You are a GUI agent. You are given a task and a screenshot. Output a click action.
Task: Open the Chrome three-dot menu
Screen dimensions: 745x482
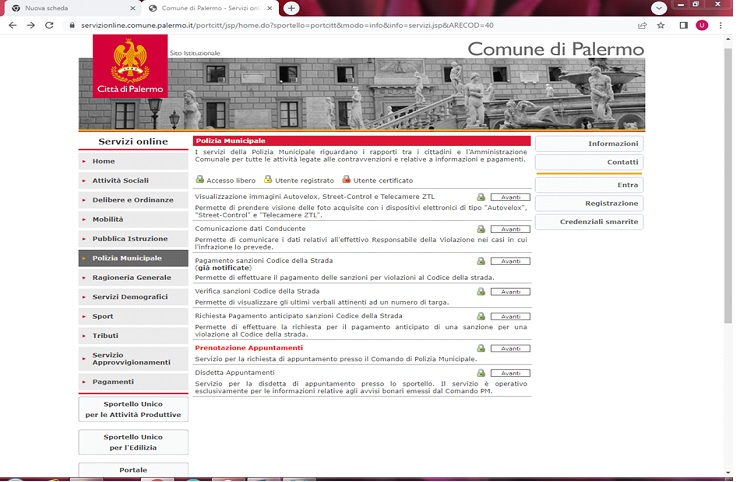tap(721, 25)
